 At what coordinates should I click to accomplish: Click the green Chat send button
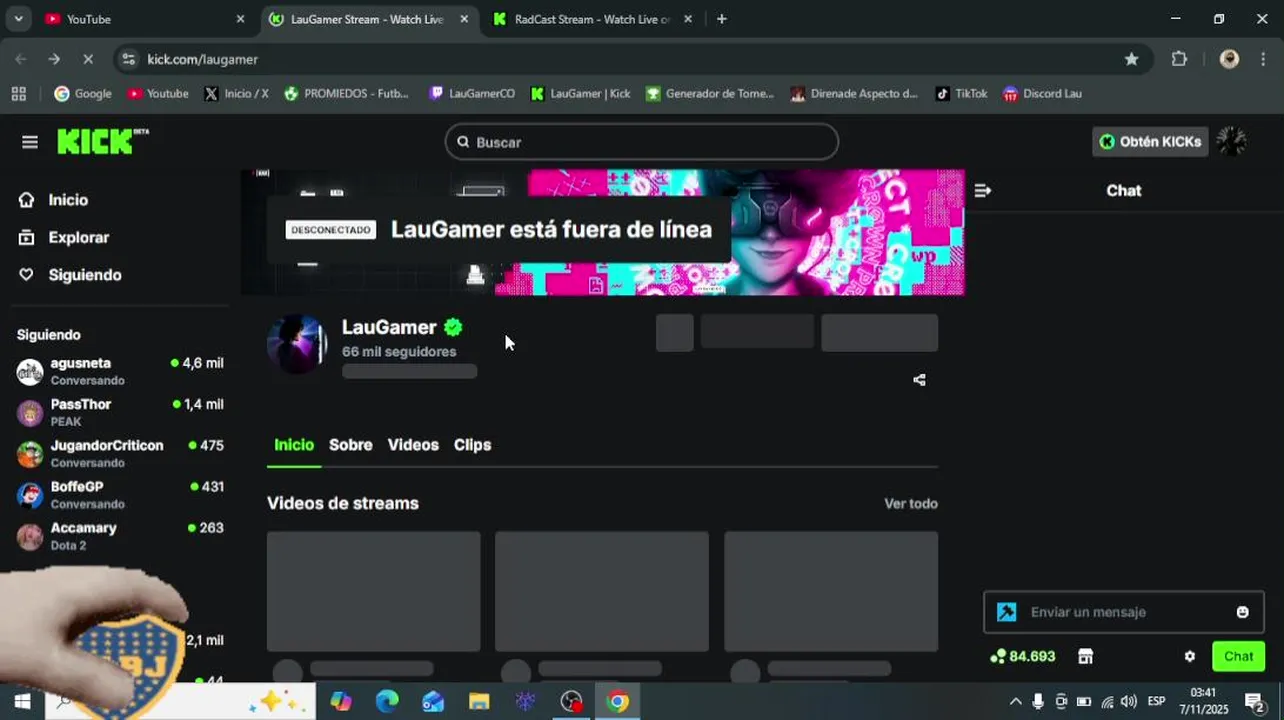(1238, 657)
